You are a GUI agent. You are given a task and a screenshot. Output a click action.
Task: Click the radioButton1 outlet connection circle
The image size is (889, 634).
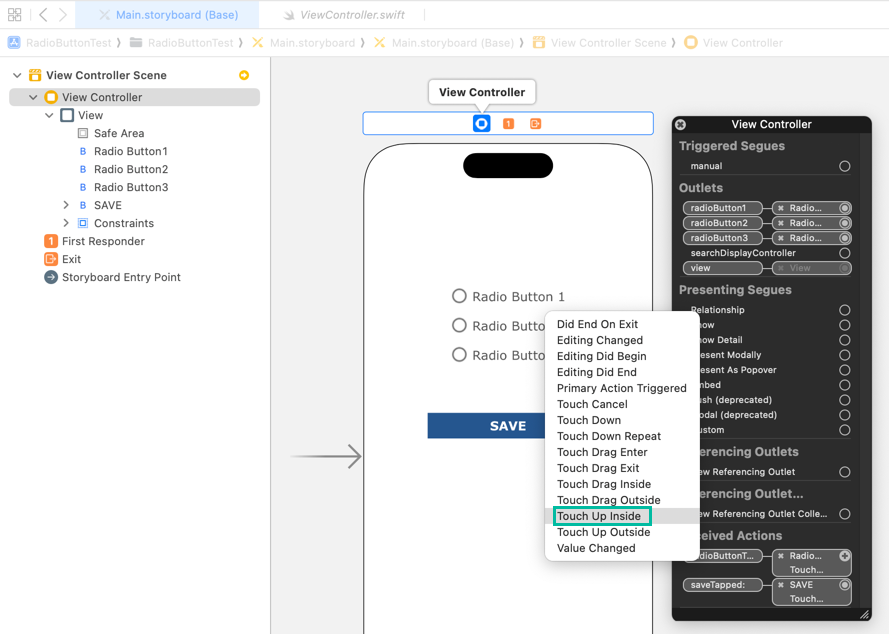point(845,208)
